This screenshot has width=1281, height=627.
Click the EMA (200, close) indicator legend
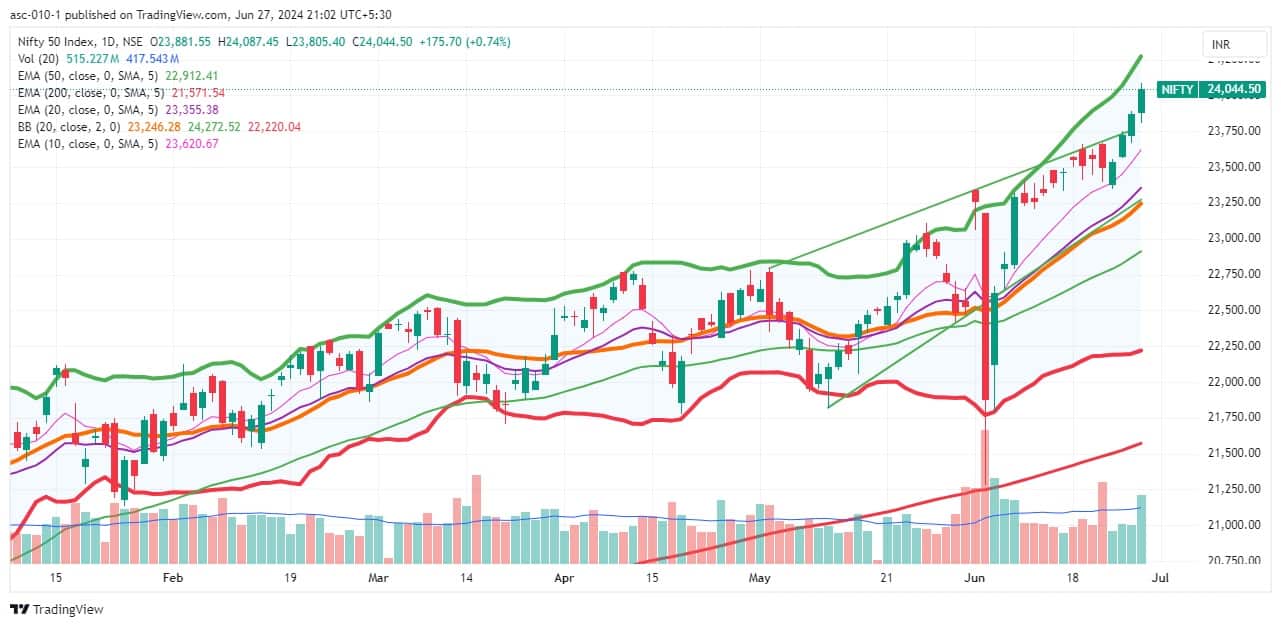pos(91,92)
